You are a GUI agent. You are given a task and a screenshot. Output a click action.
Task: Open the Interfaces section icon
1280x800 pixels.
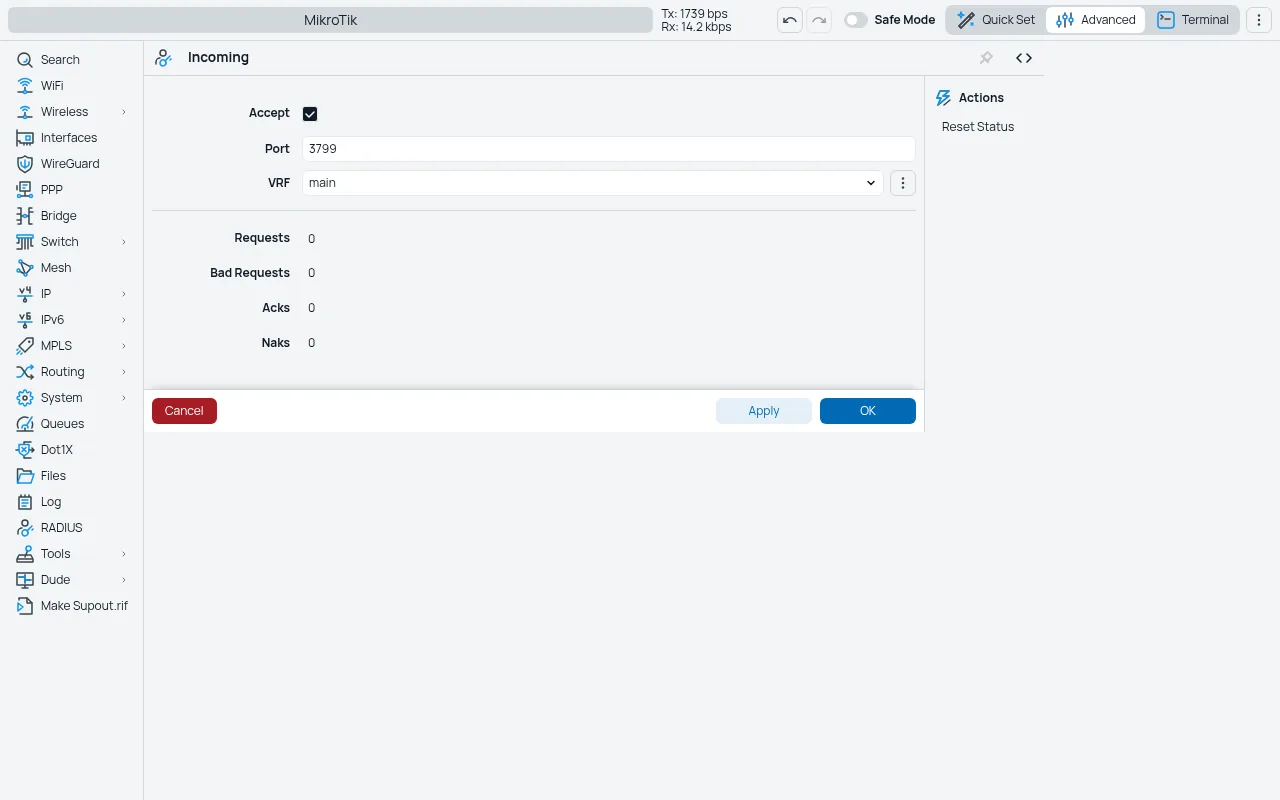[x=25, y=138]
